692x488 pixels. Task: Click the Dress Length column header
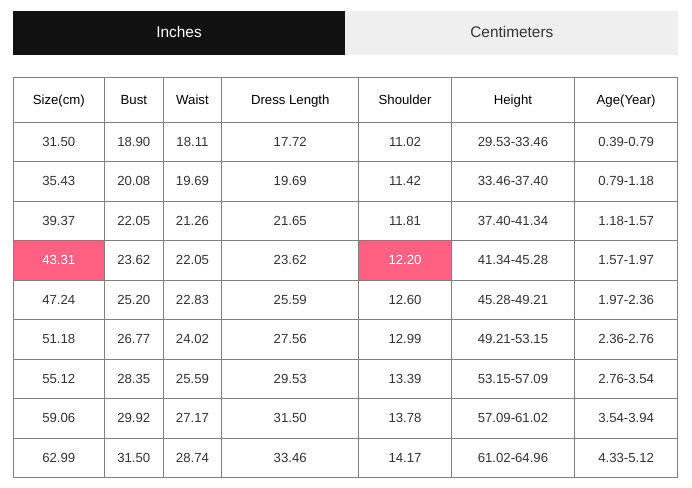pyautogui.click(x=290, y=100)
